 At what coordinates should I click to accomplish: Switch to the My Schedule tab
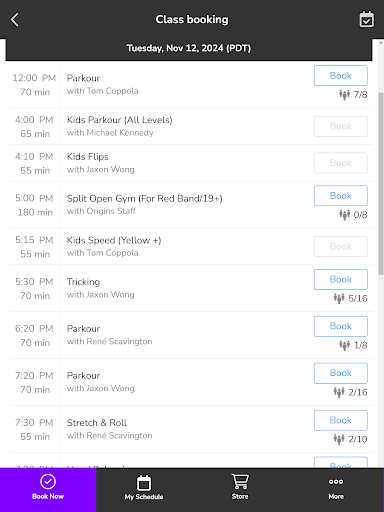pyautogui.click(x=144, y=490)
